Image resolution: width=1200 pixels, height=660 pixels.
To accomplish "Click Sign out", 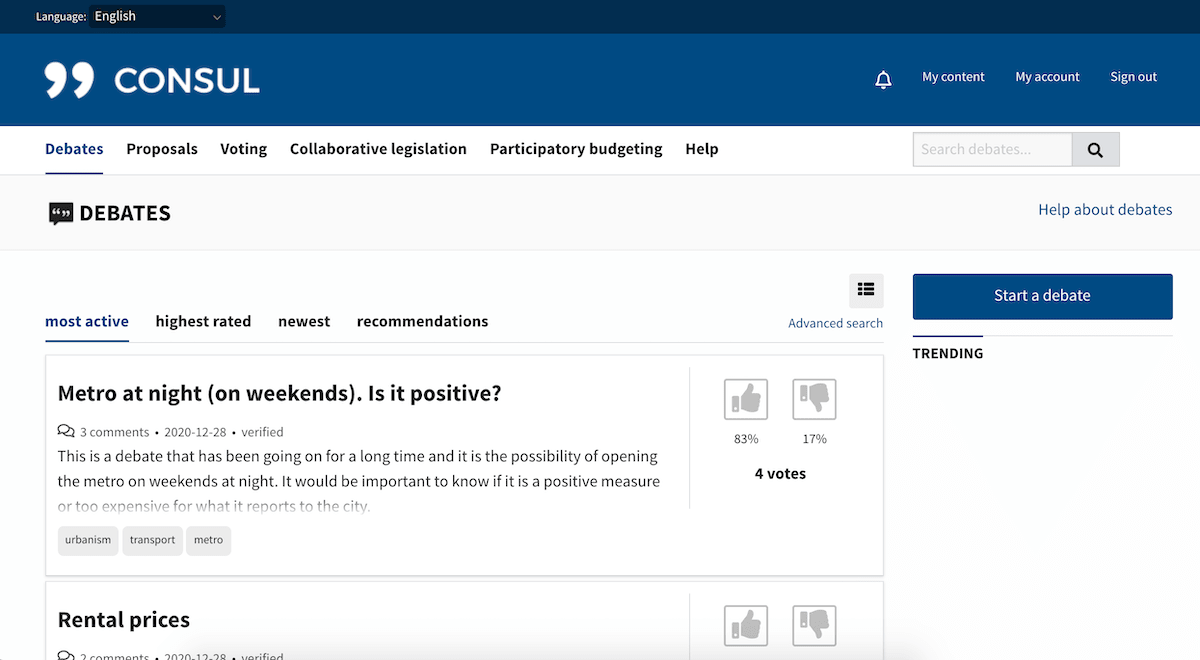I will point(1133,77).
